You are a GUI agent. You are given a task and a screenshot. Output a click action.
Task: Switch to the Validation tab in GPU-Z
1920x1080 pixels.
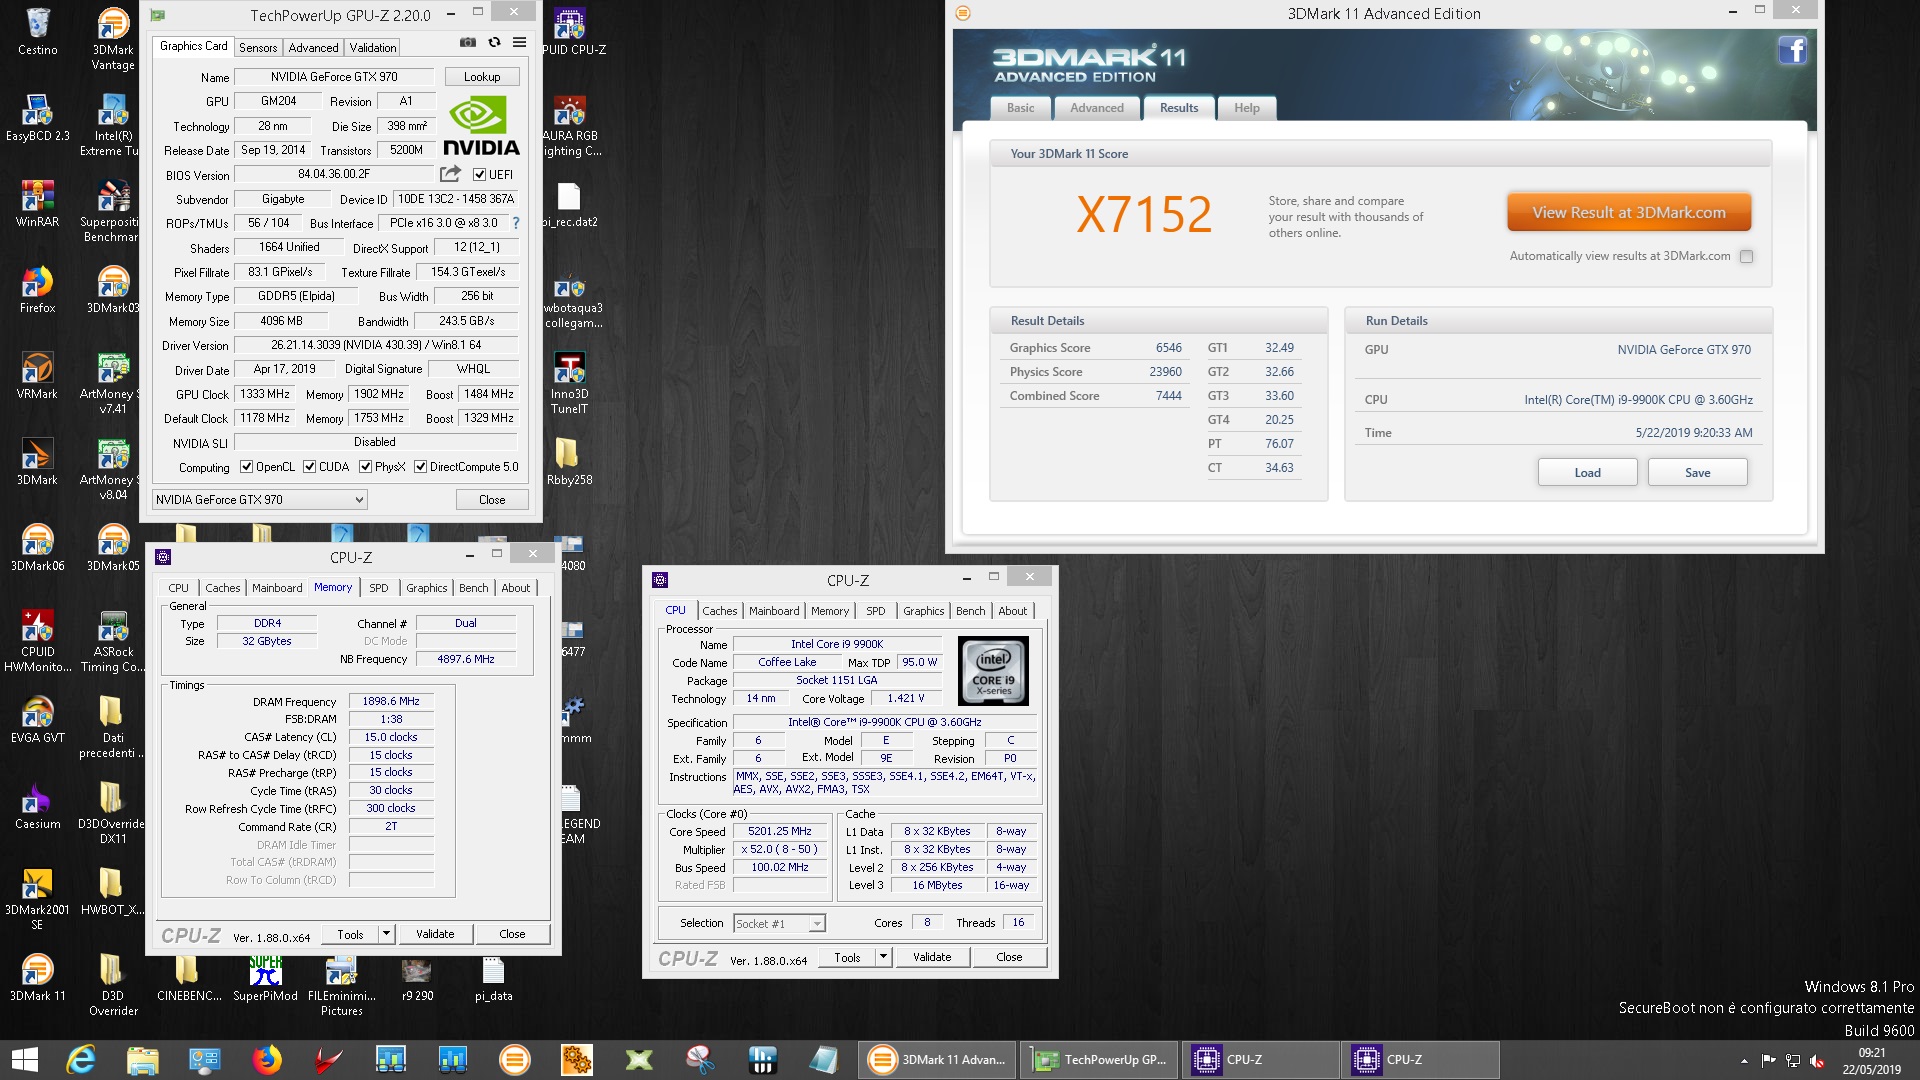point(373,48)
